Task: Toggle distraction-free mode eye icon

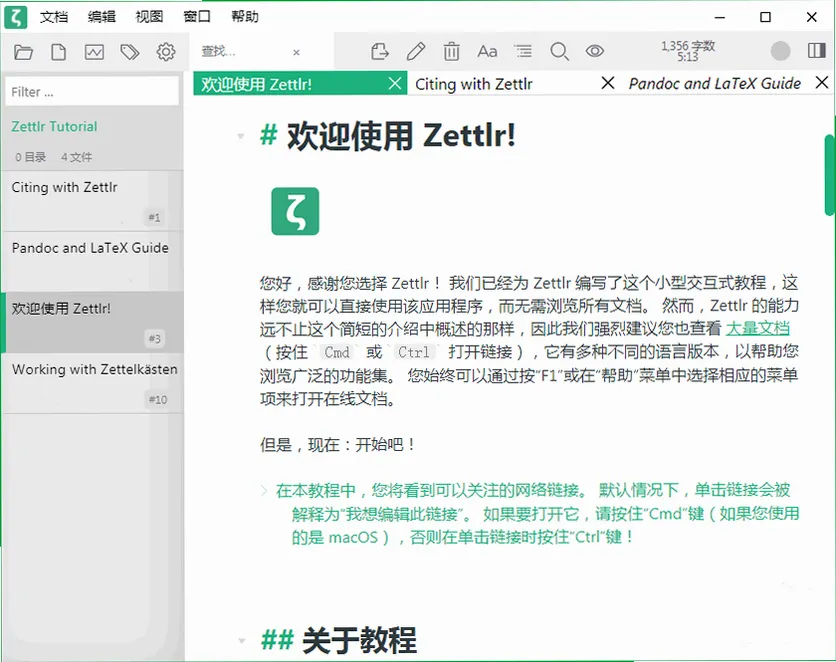Action: 594,51
